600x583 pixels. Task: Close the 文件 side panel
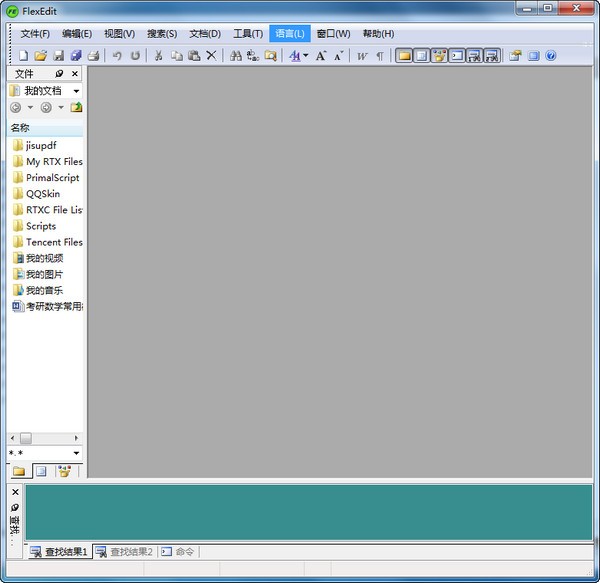(x=75, y=73)
